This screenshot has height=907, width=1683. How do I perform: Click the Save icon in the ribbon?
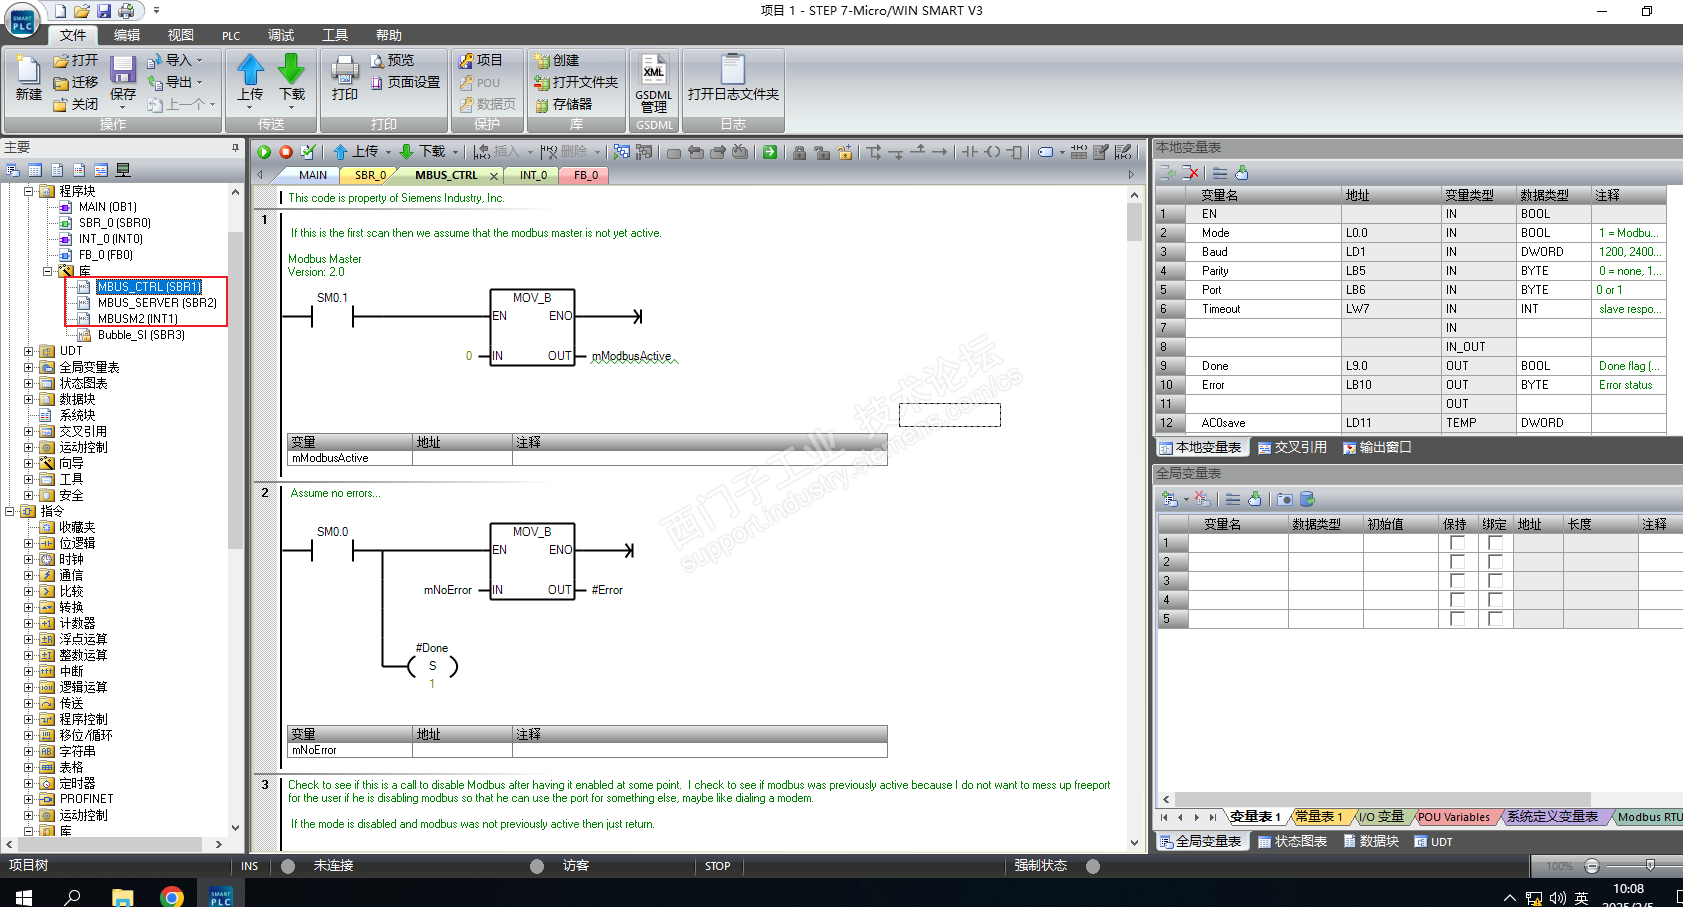(123, 70)
